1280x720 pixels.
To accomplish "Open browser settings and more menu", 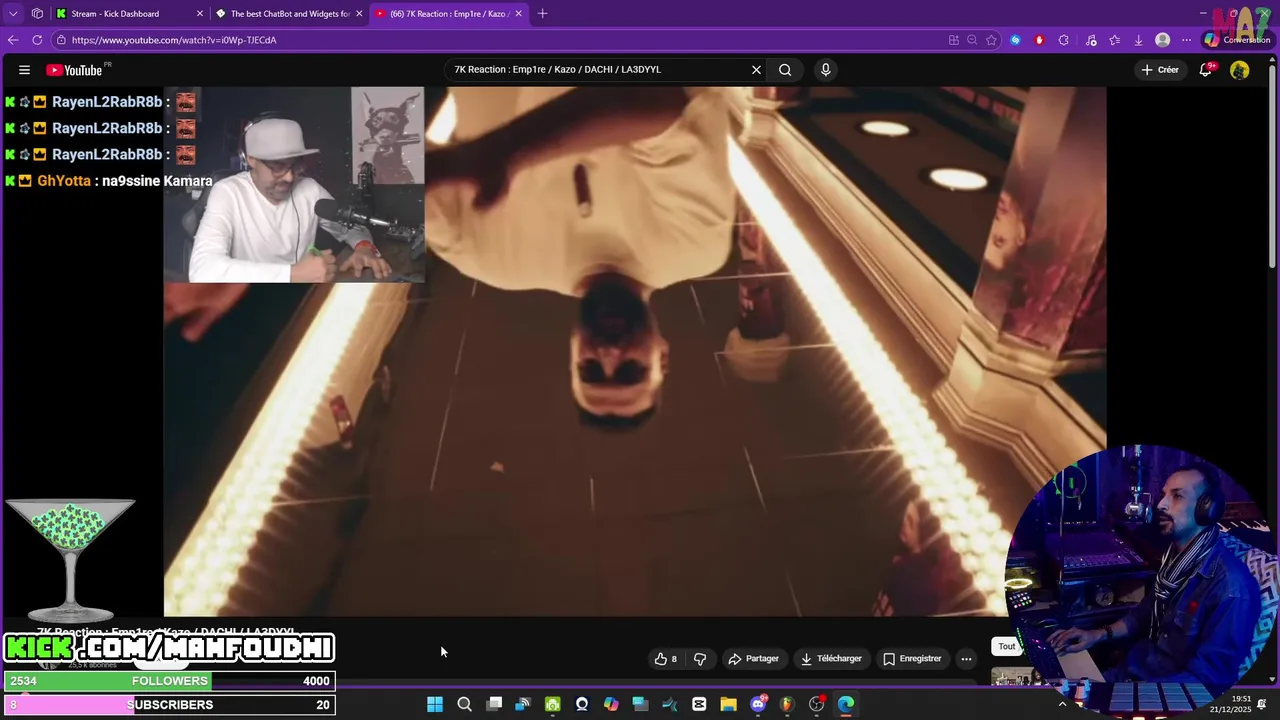I will [x=1186, y=40].
